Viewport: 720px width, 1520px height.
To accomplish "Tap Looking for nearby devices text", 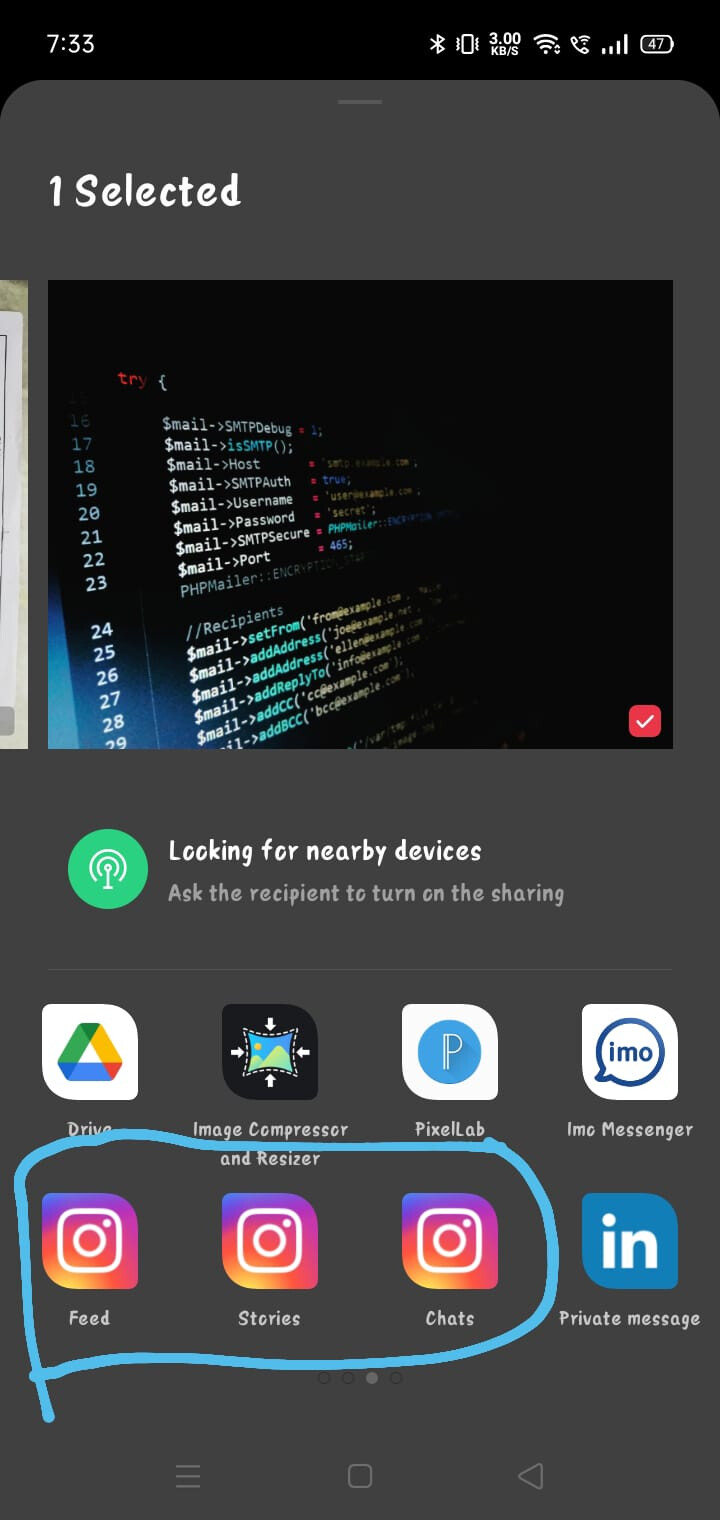I will [x=325, y=851].
